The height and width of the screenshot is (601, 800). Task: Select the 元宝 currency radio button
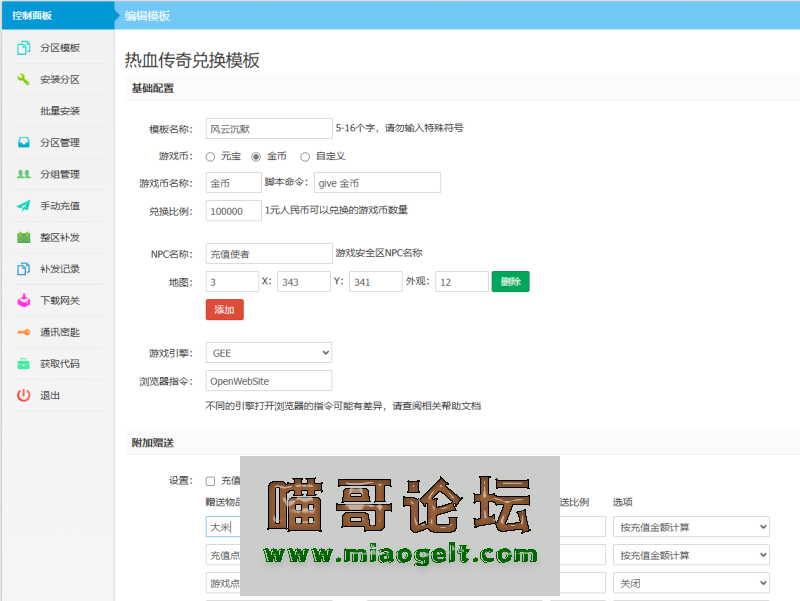click(x=210, y=157)
